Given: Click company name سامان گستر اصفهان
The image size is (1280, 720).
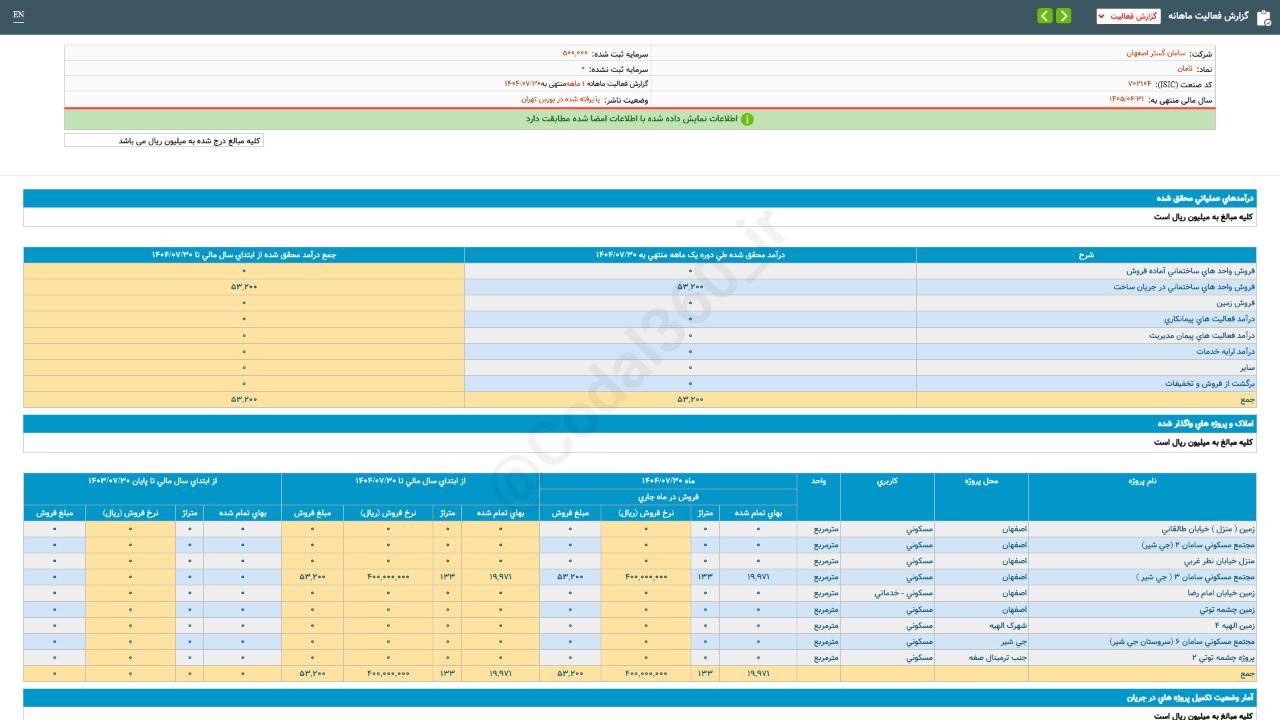Looking at the screenshot, I should (x=1155, y=52).
